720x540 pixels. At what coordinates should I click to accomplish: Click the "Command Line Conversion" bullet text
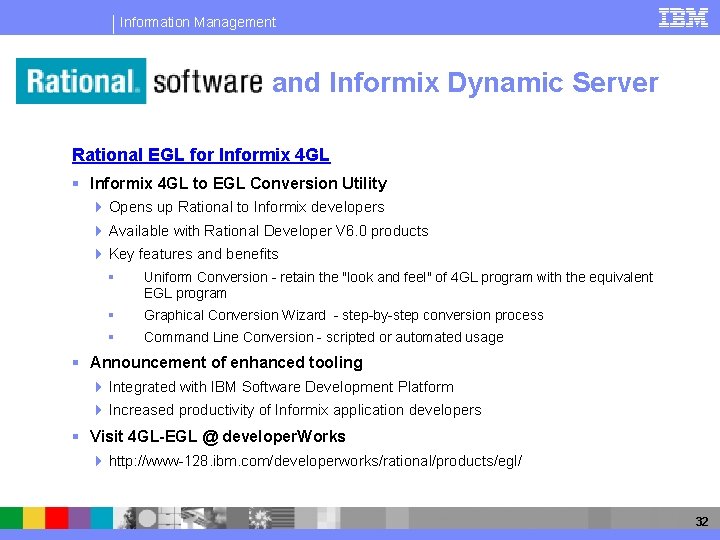(x=324, y=337)
